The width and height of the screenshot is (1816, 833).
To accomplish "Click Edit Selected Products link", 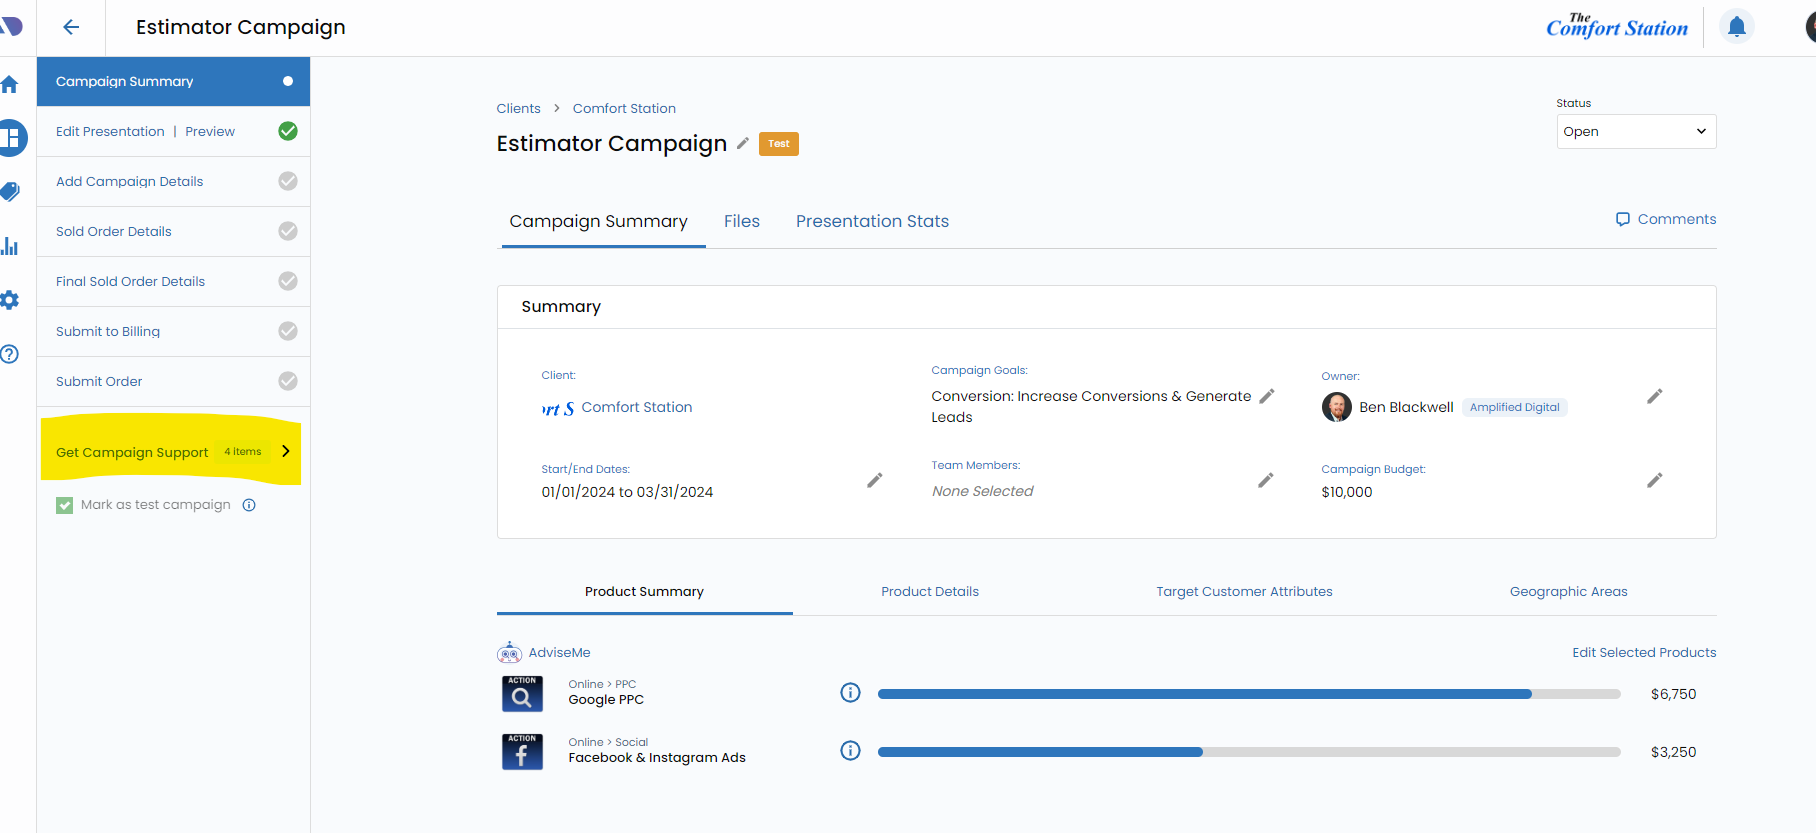I will coord(1643,652).
